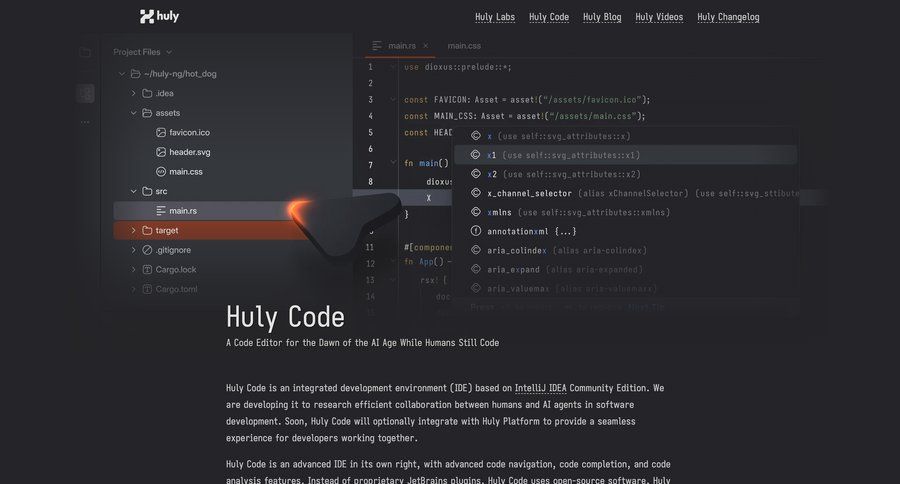Click the header.svg image file icon
Viewport: 900px width, 484px height.
(161, 152)
